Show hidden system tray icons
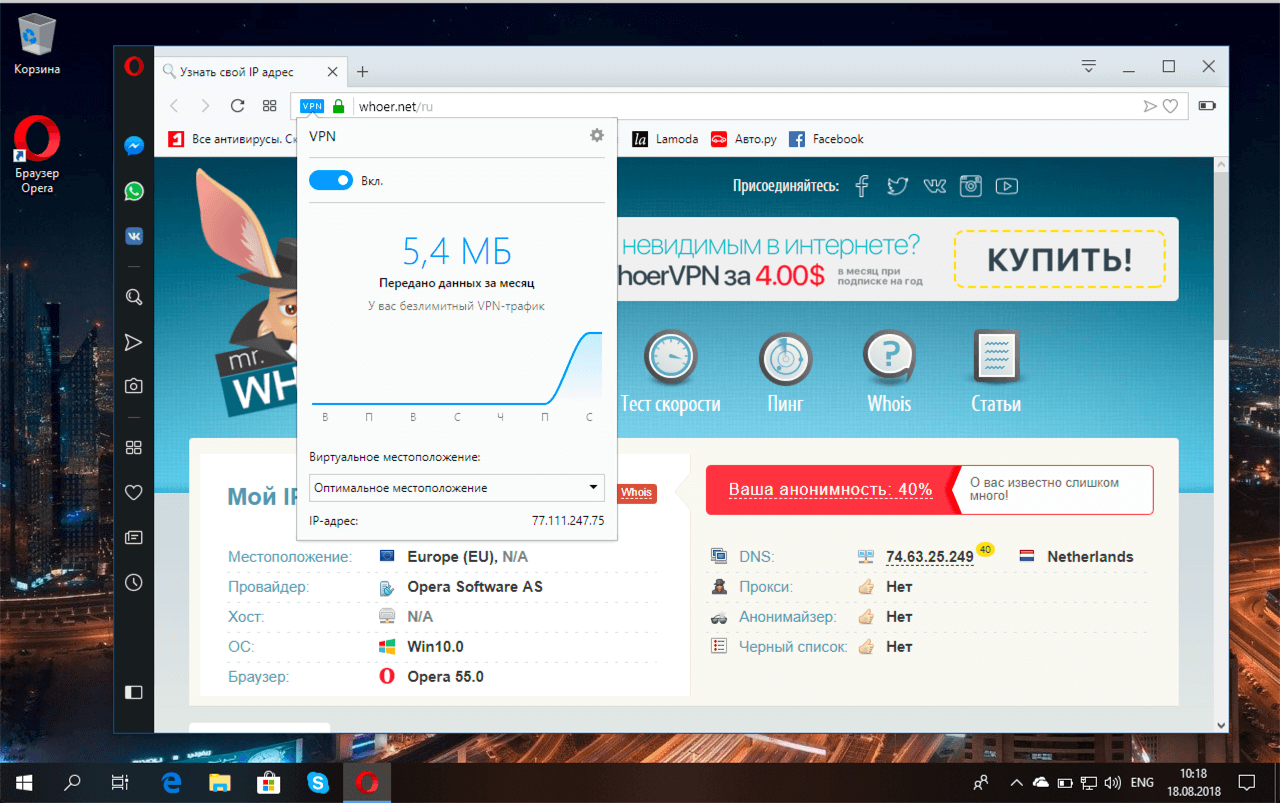Screen dimensions: 1280x803 [x=1017, y=782]
